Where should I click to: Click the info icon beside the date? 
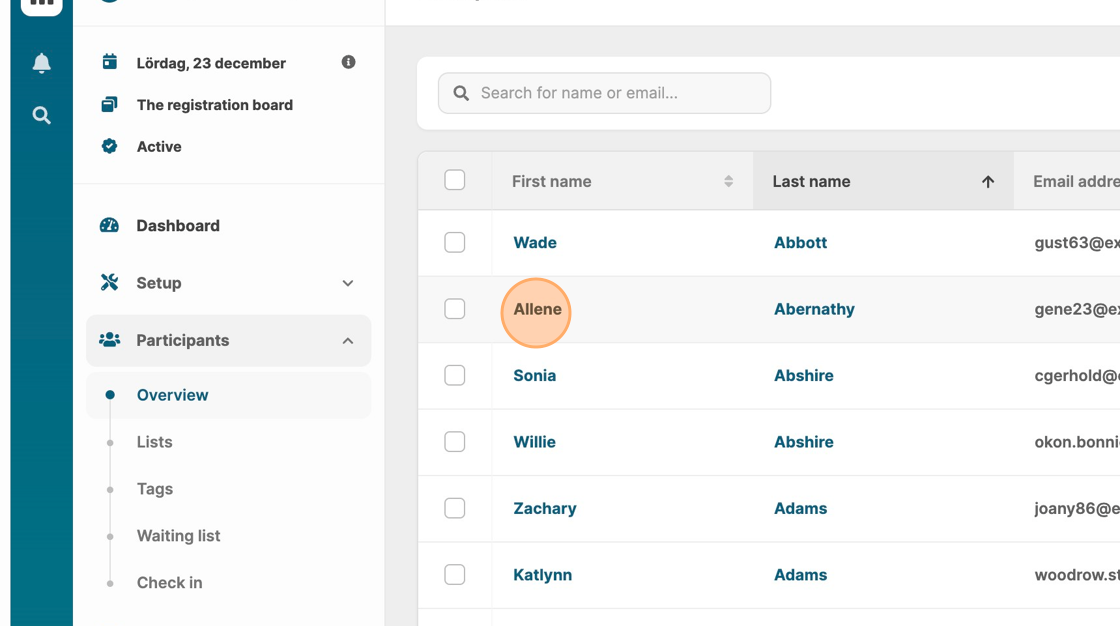[348, 62]
